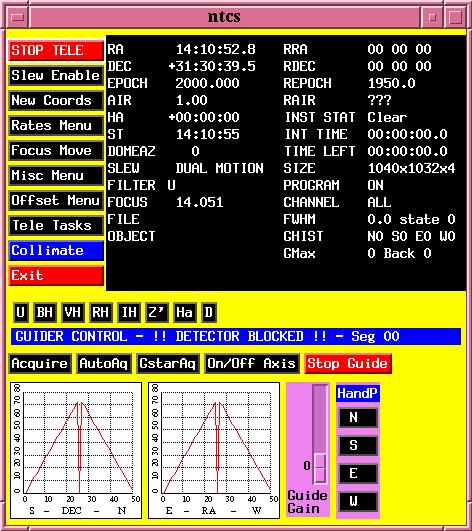Screen dimensions: 472x531
Task: Click the STOP TELE button
Action: (56, 50)
